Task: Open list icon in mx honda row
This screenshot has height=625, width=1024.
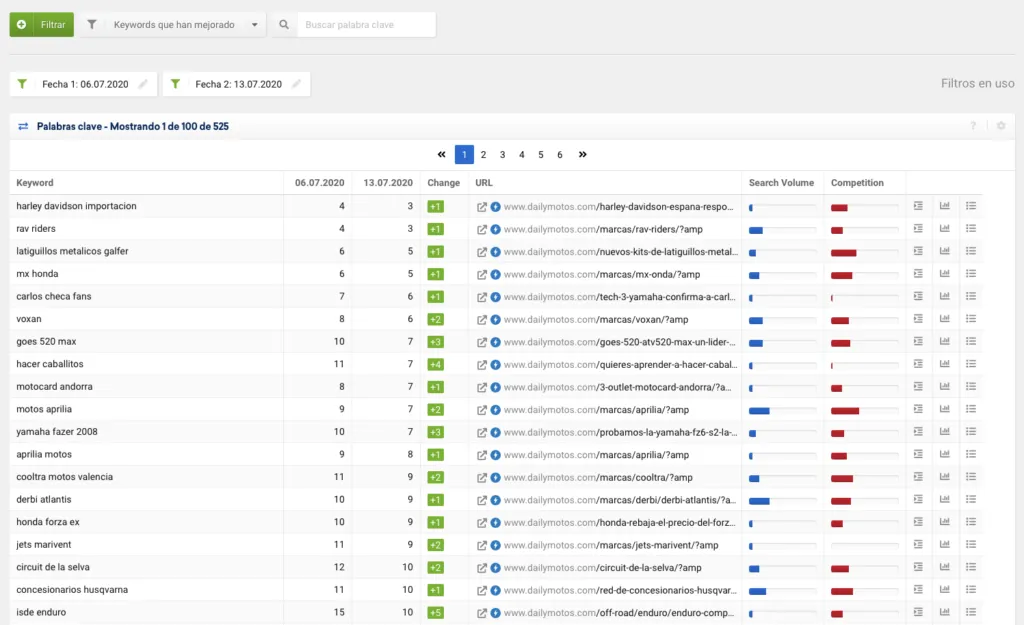Action: coord(971,274)
